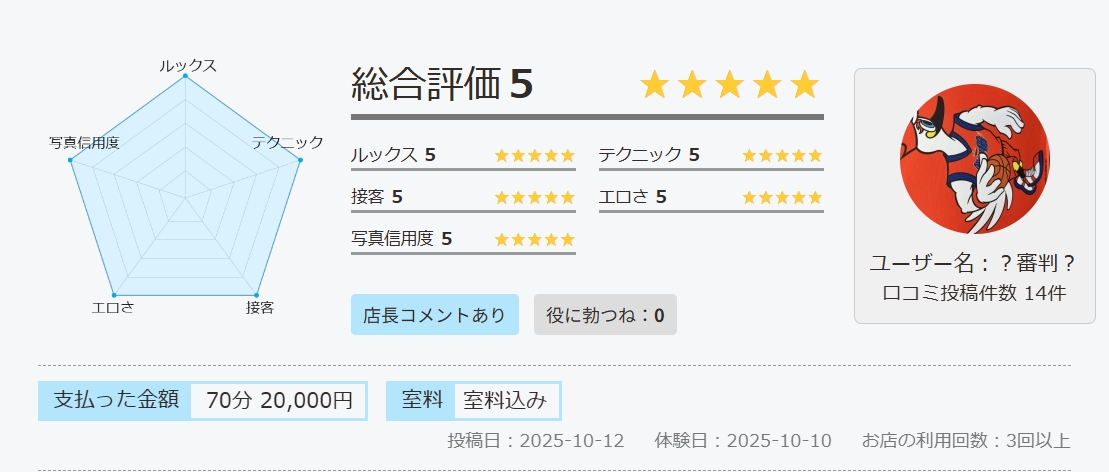The image size is (1109, 472).
Task: Click the エロさ rating stars
Action: point(781,197)
